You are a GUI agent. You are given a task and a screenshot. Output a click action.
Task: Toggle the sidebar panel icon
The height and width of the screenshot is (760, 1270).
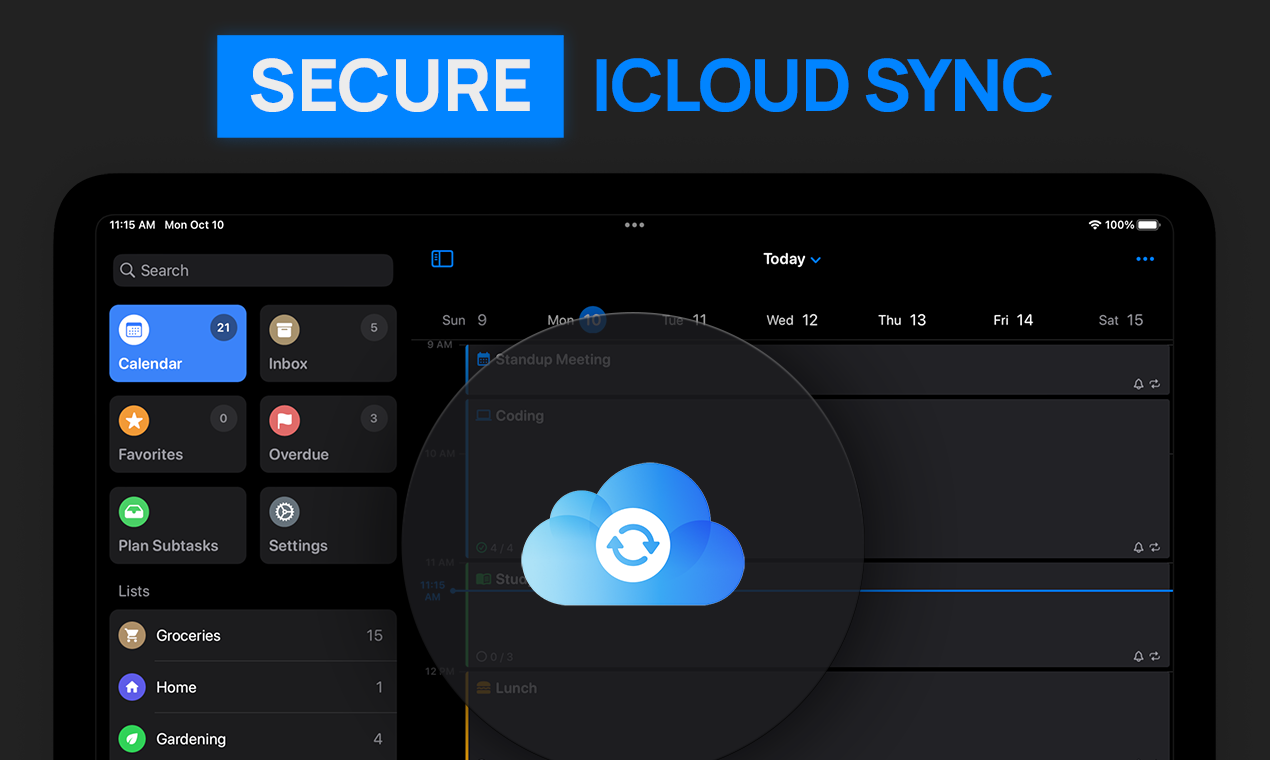[442, 259]
